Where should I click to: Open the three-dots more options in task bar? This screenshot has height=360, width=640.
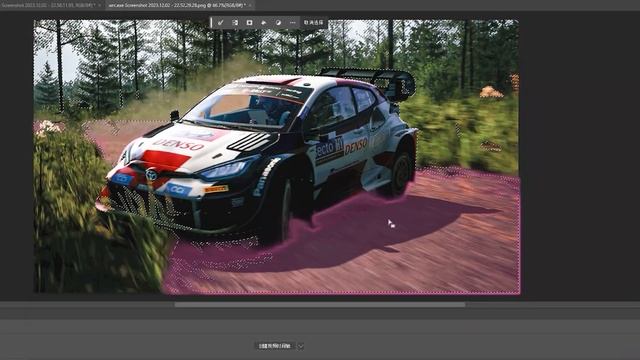[293, 22]
